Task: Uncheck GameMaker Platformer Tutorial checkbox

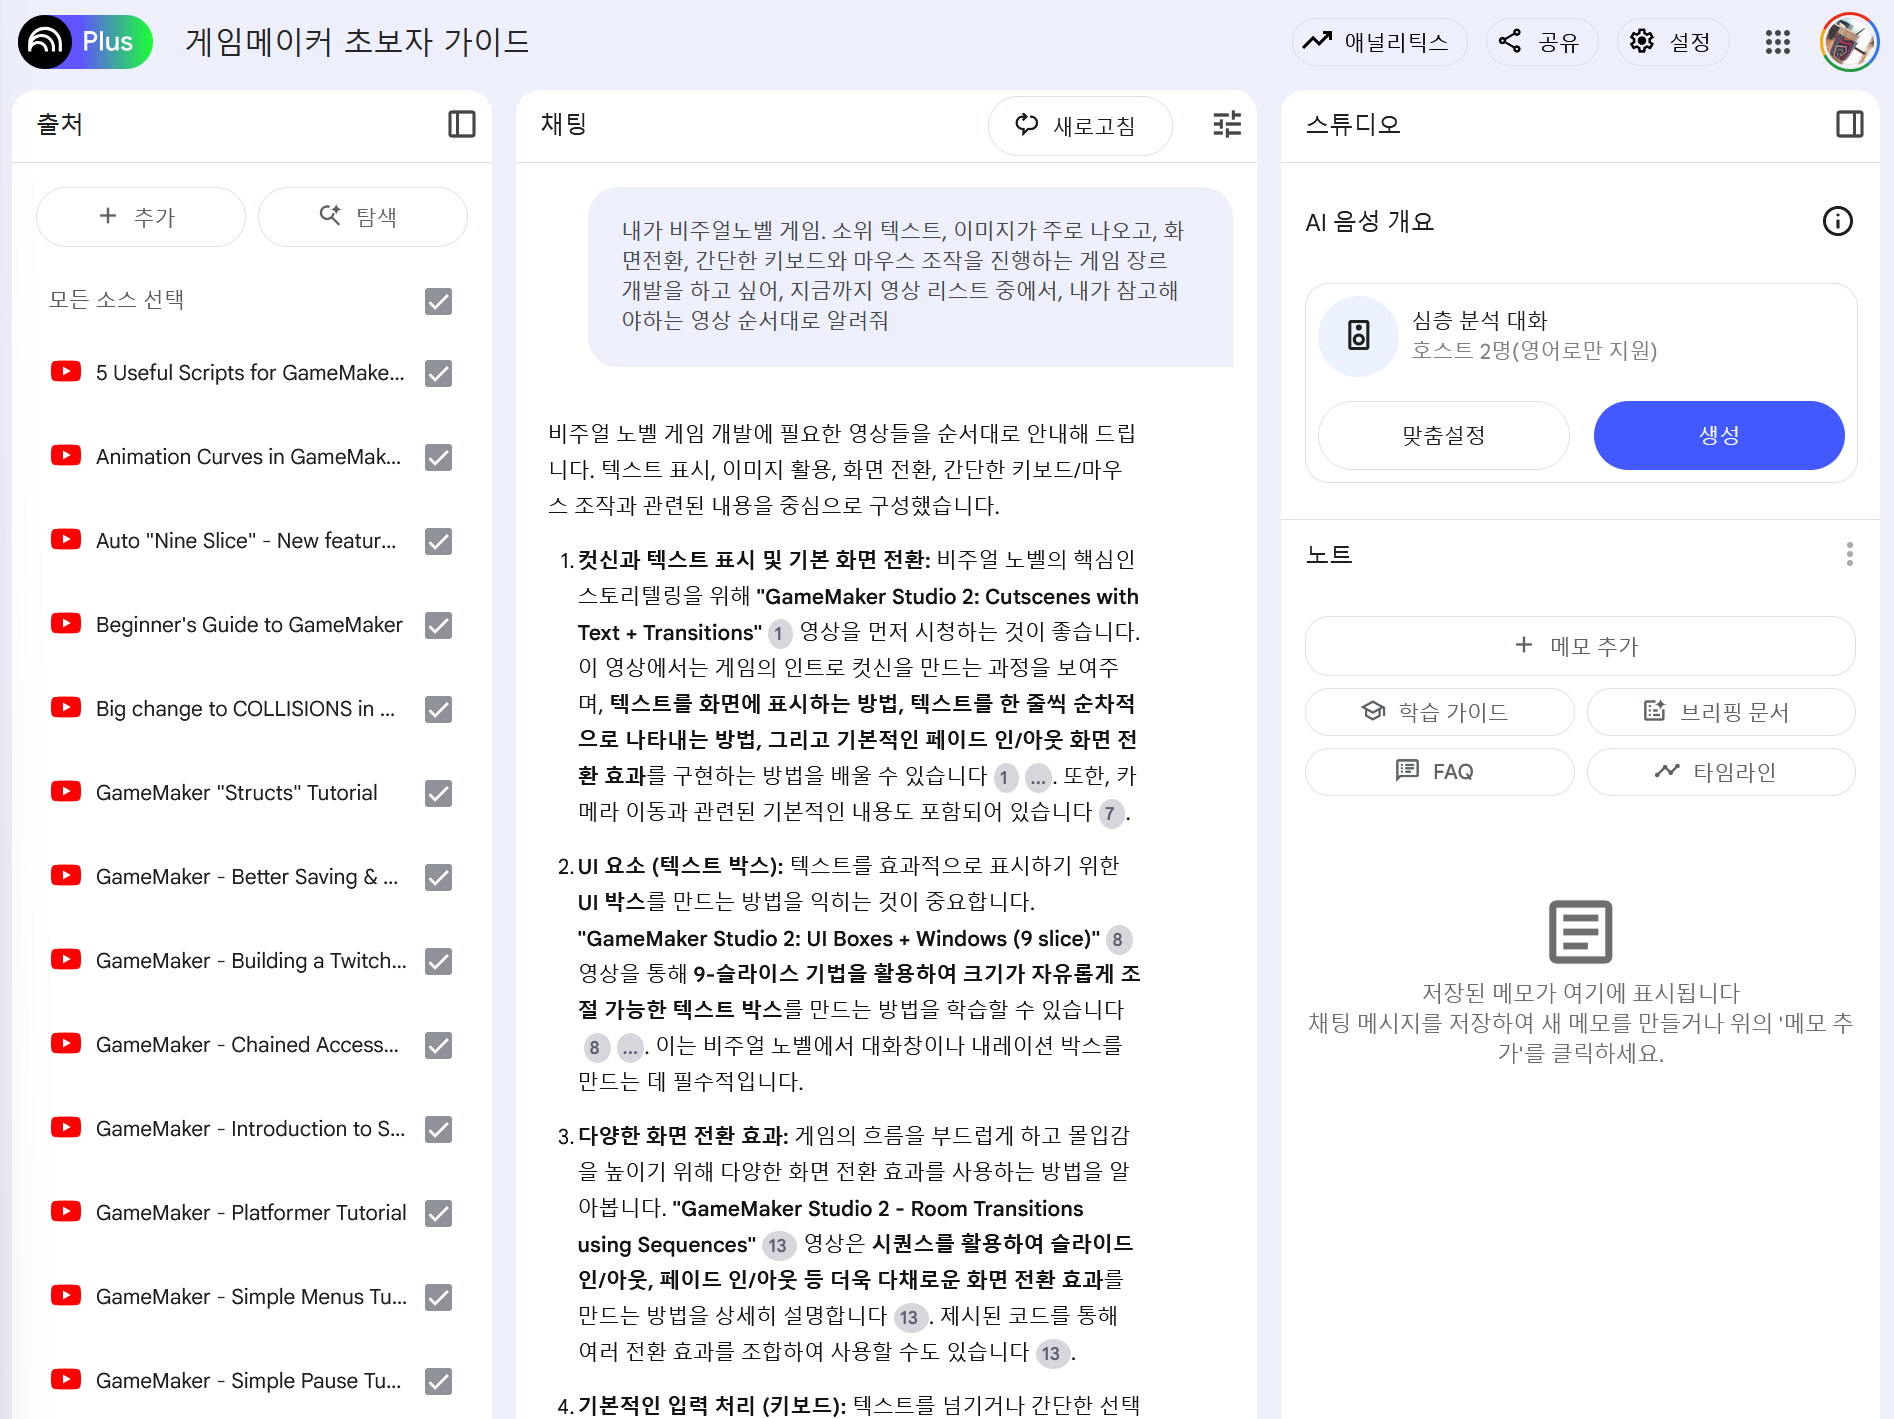Action: tap(438, 1213)
